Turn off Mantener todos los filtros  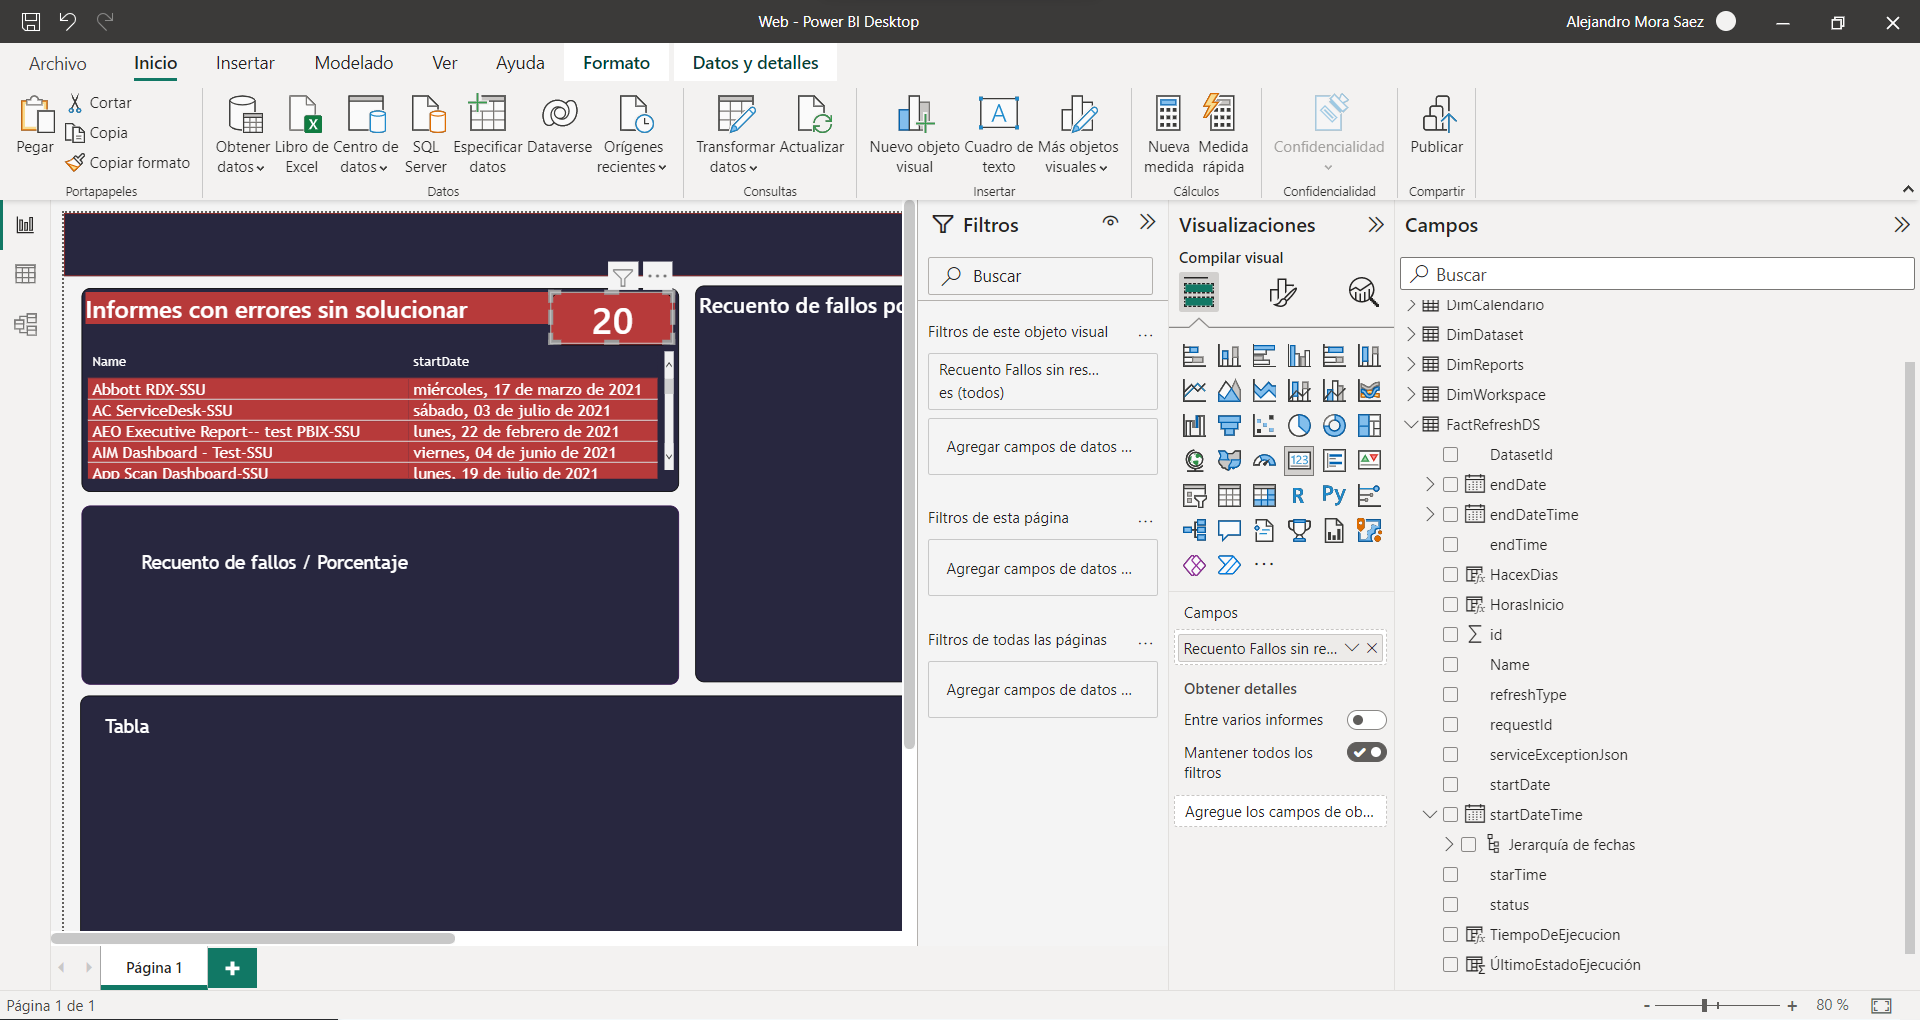coord(1366,752)
